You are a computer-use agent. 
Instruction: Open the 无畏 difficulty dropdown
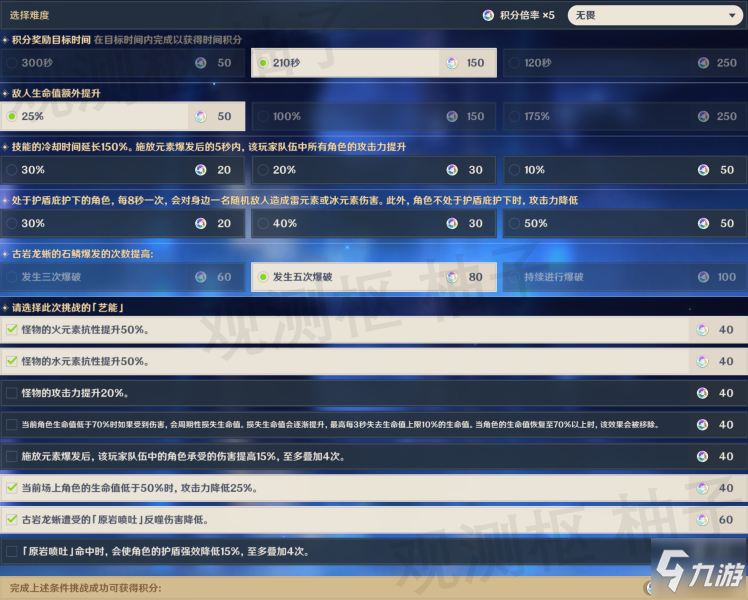(655, 15)
